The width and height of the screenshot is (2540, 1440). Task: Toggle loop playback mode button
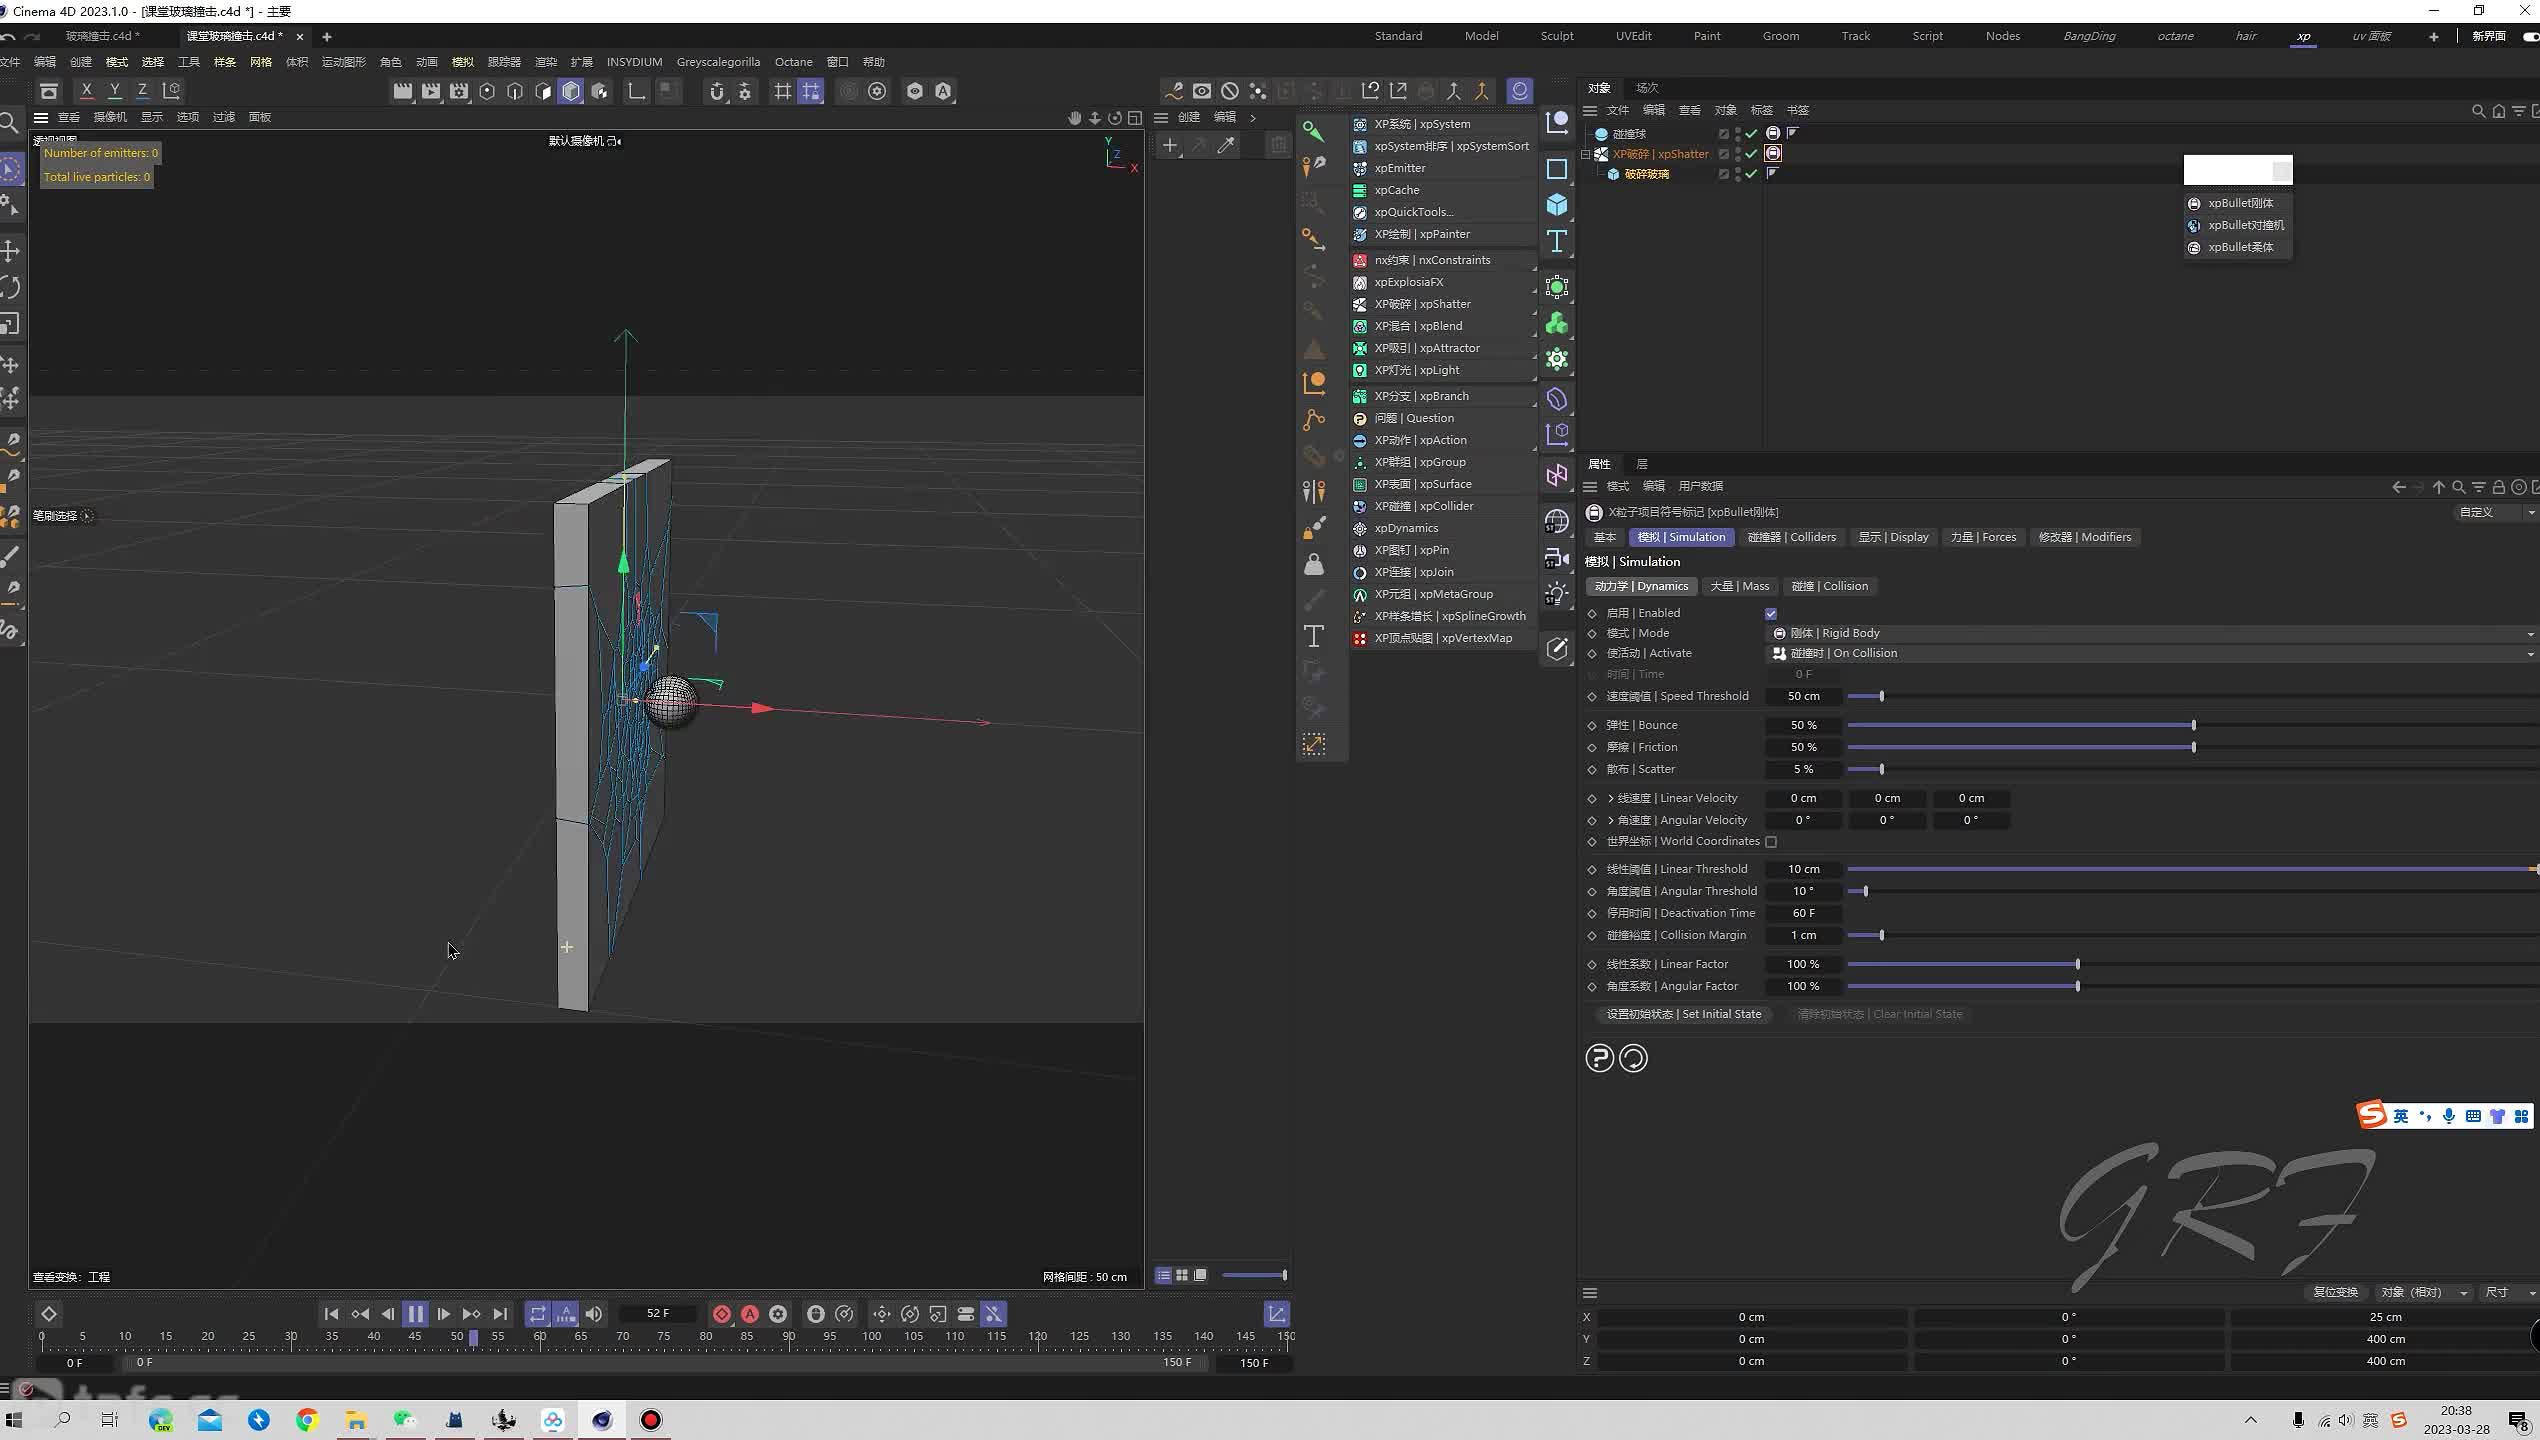[538, 1314]
